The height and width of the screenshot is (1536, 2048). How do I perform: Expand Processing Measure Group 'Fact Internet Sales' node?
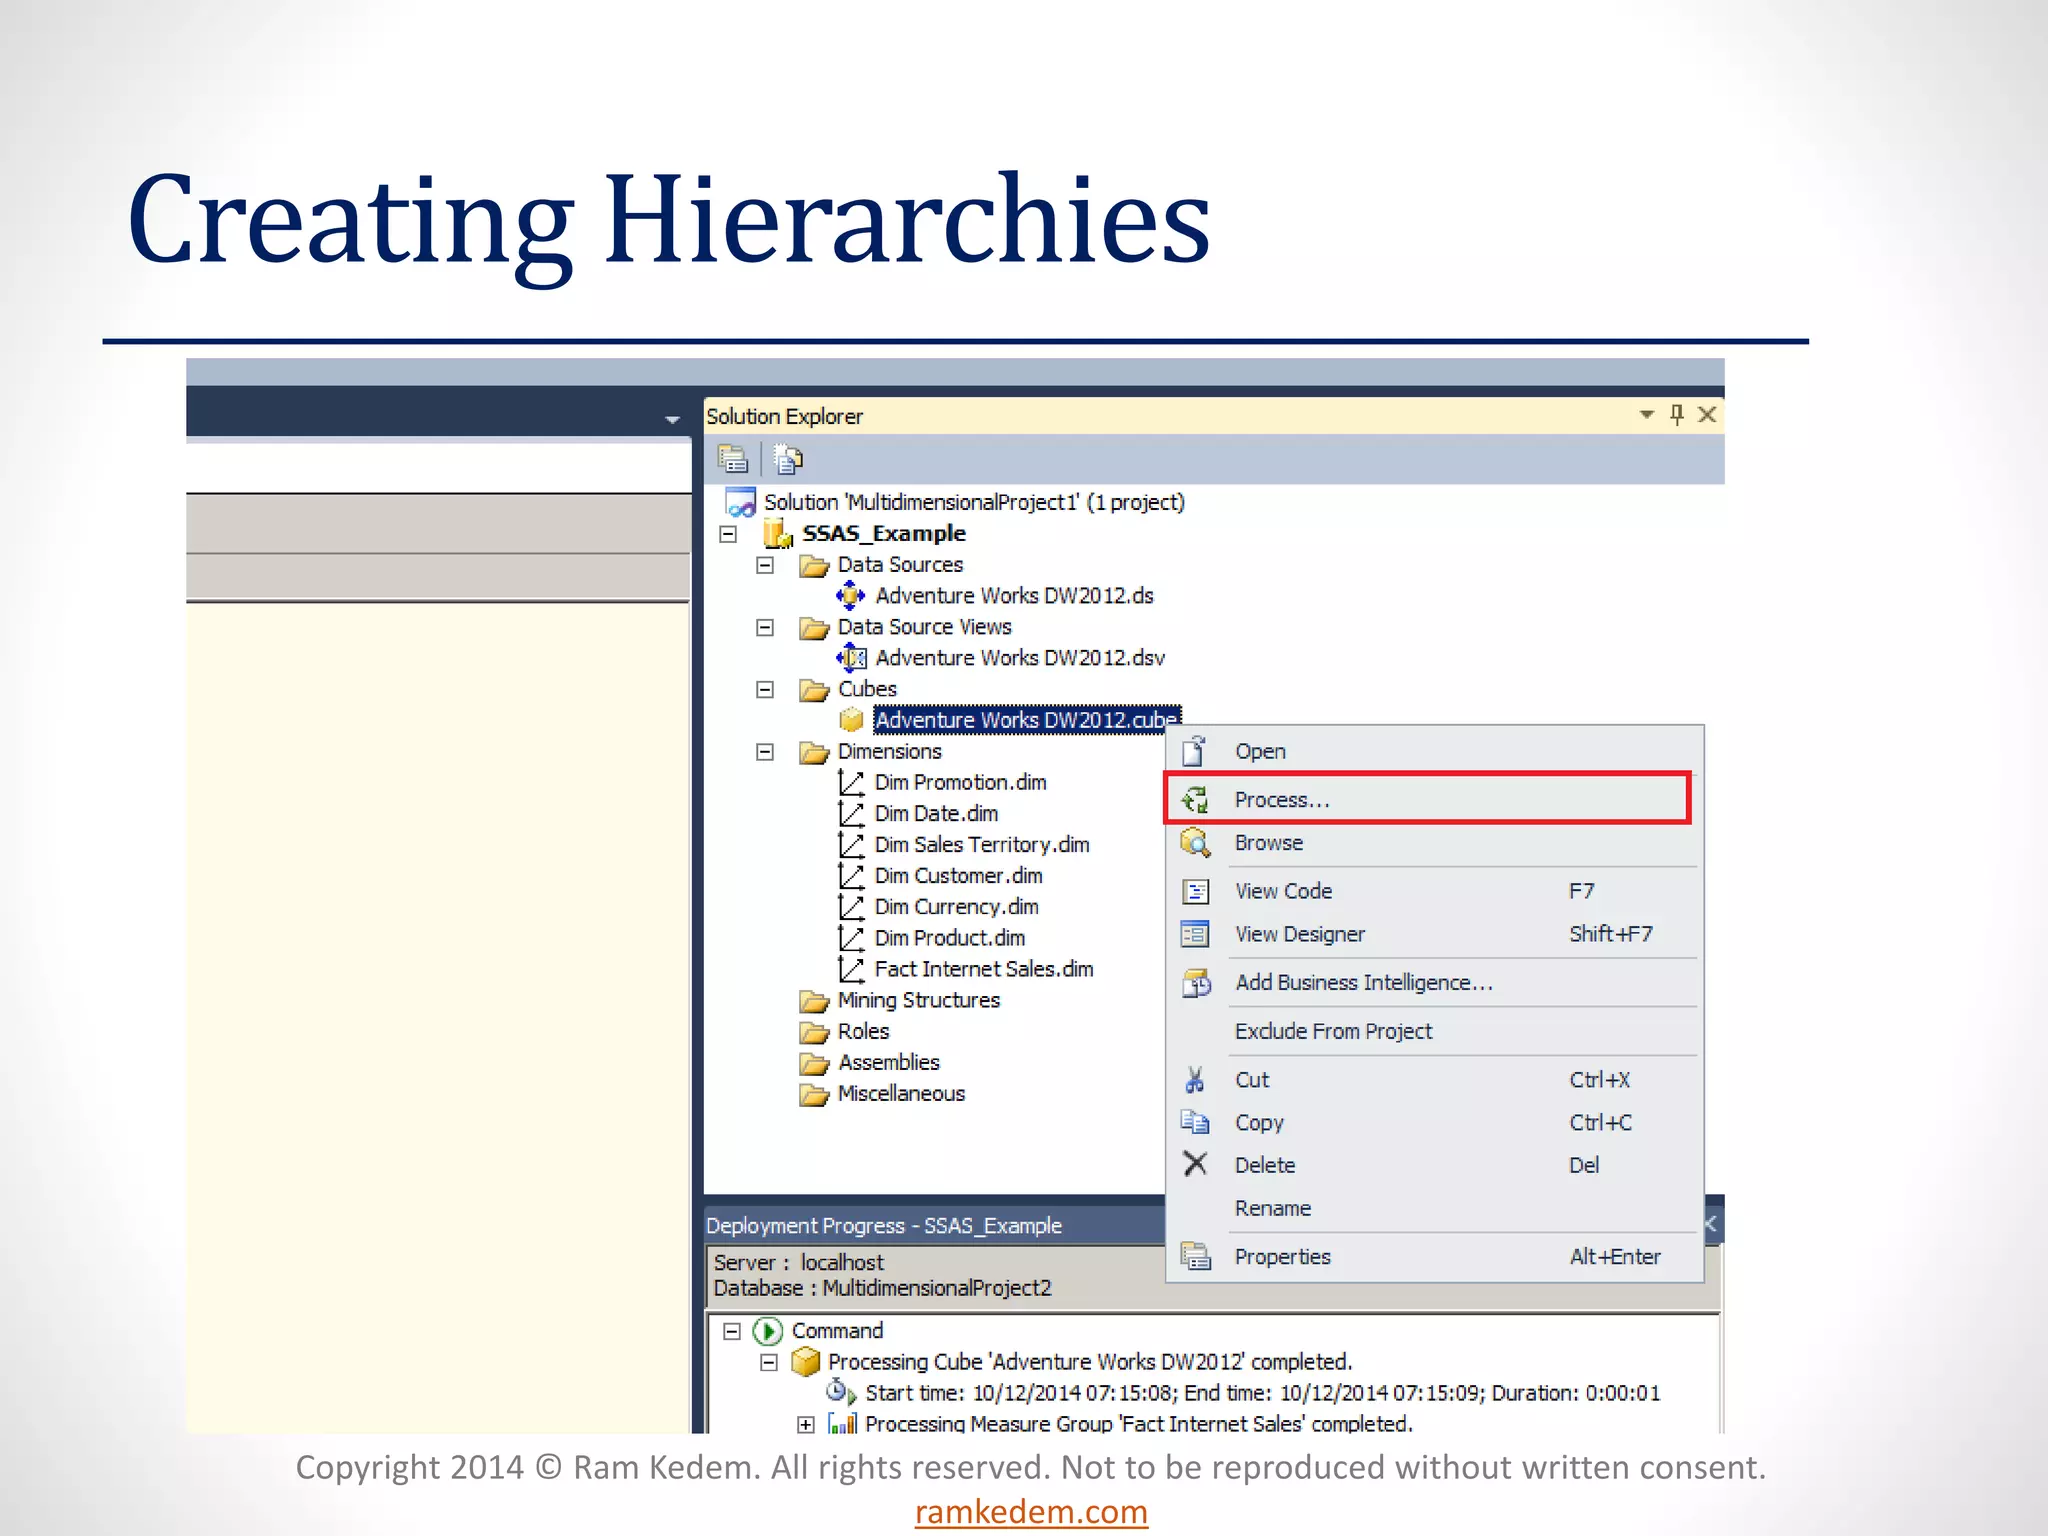point(806,1424)
